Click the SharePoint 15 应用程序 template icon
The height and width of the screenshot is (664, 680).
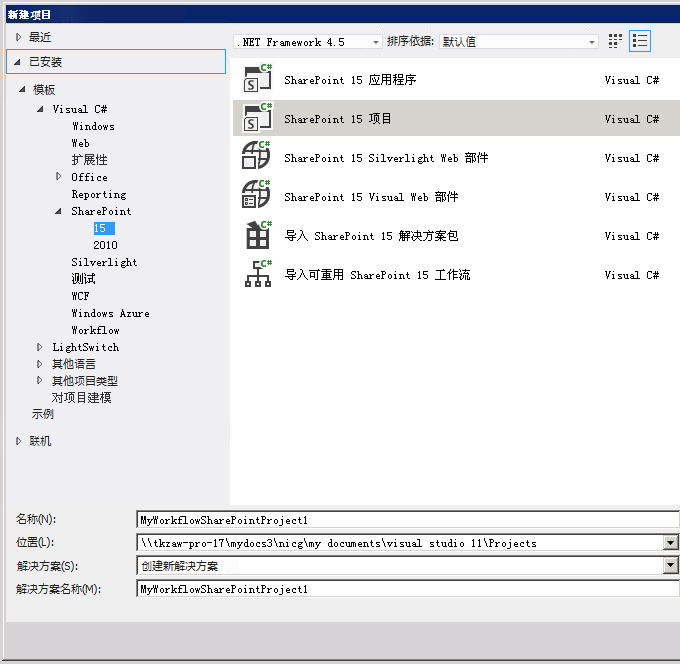257,79
